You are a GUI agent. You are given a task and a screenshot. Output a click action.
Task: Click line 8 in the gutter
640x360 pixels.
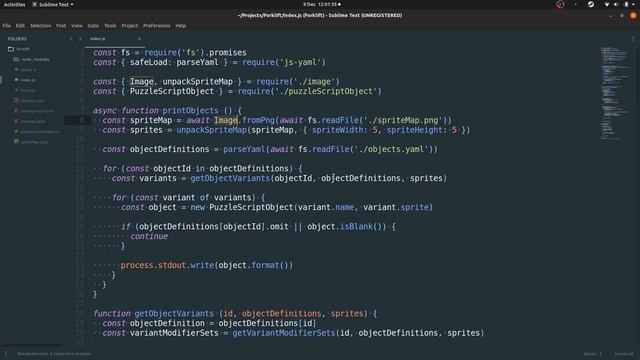(x=82, y=120)
